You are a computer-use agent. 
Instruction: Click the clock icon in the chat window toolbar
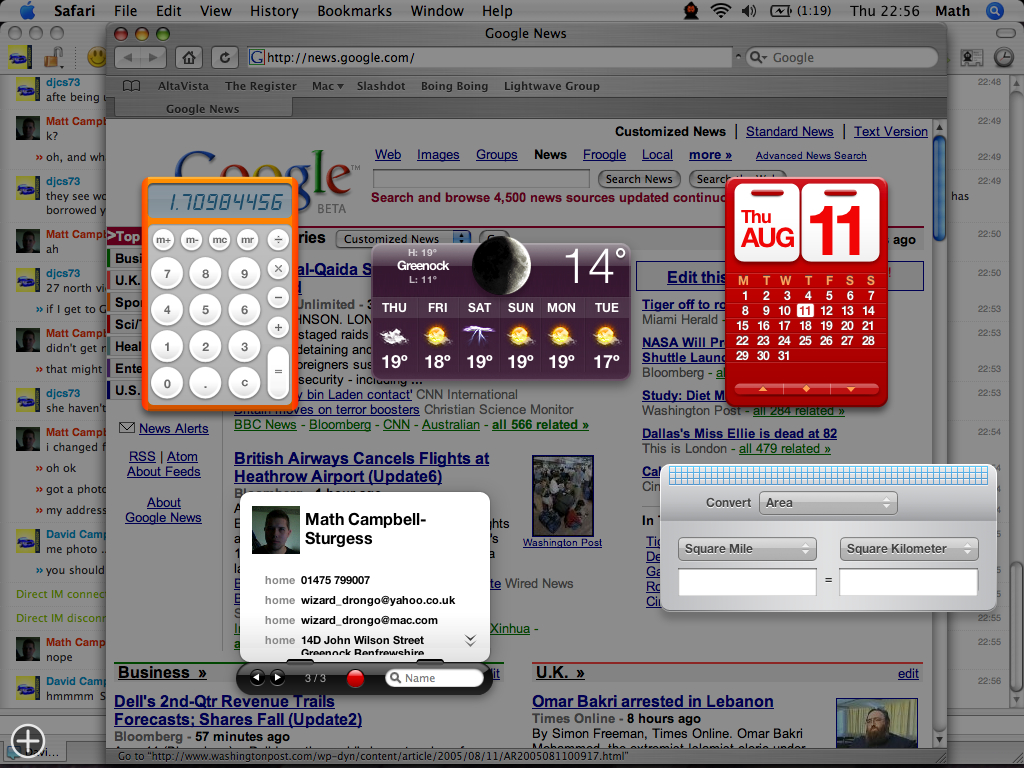(x=1004, y=58)
